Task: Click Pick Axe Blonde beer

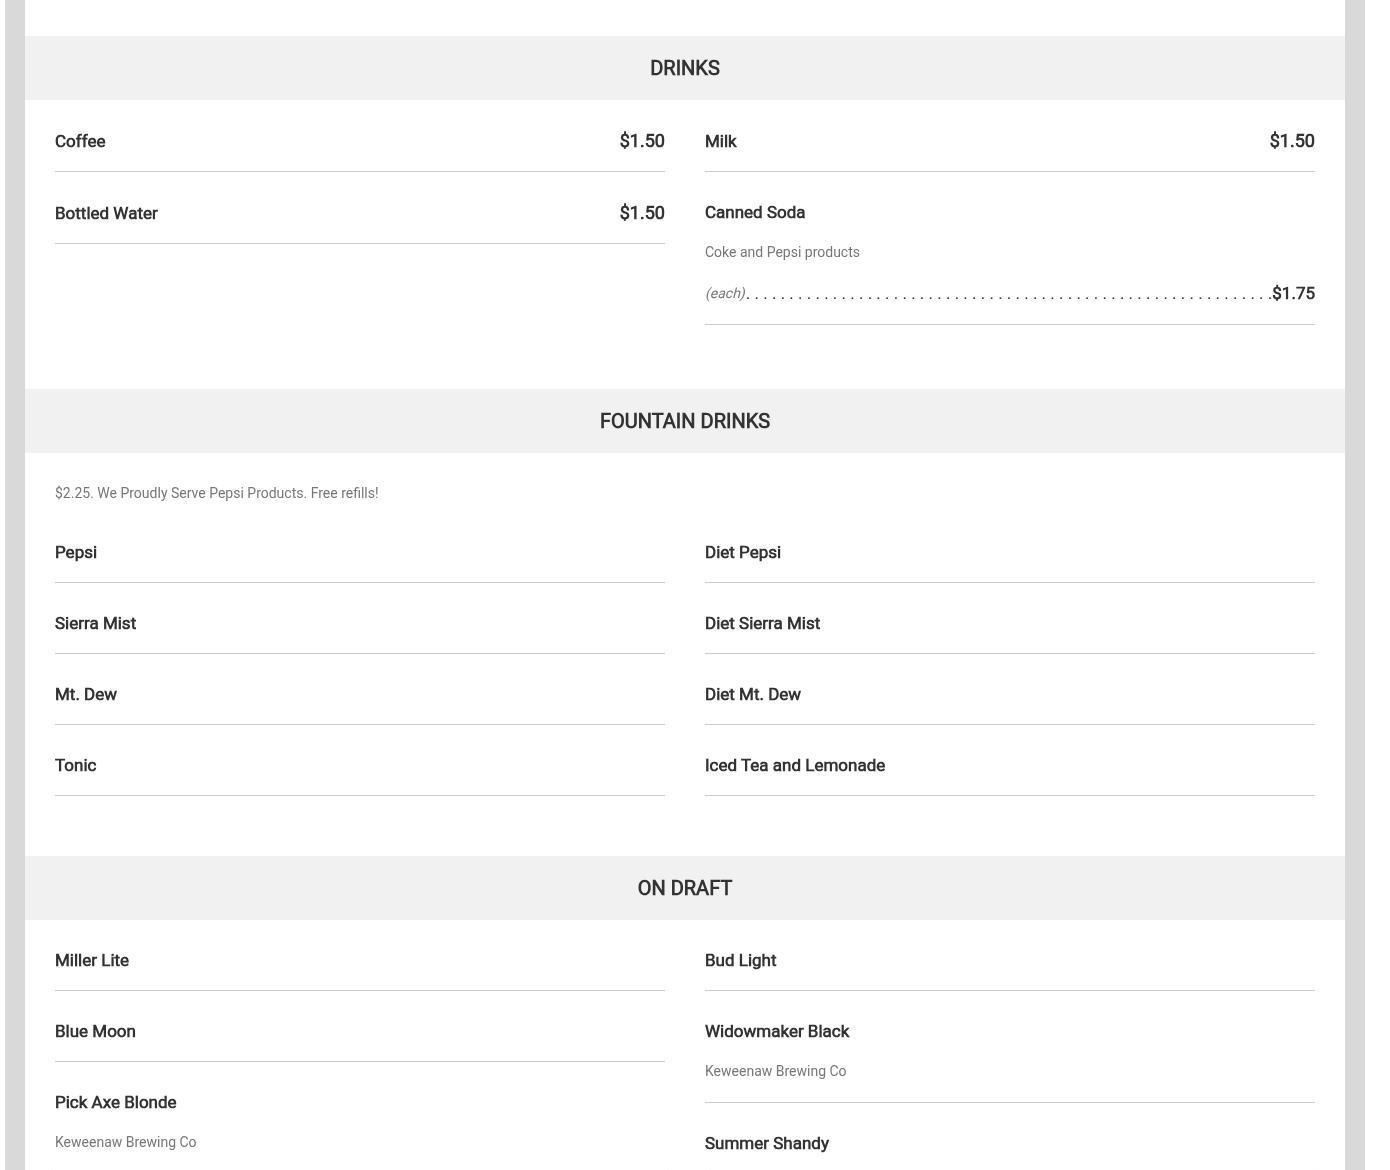Action: pos(116,1102)
